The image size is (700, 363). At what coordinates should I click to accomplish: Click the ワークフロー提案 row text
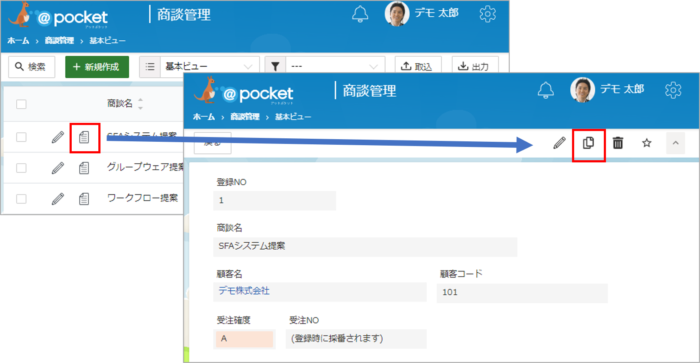click(x=142, y=198)
